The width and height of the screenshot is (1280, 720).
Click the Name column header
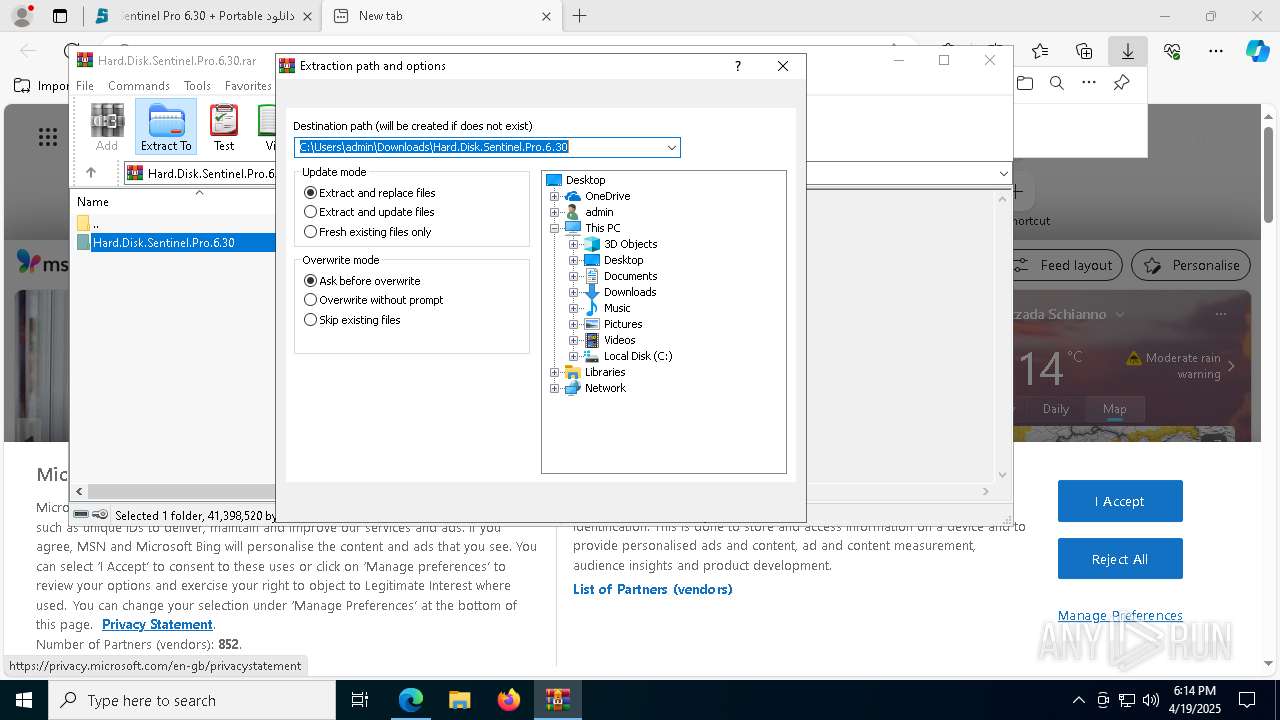coord(93,202)
